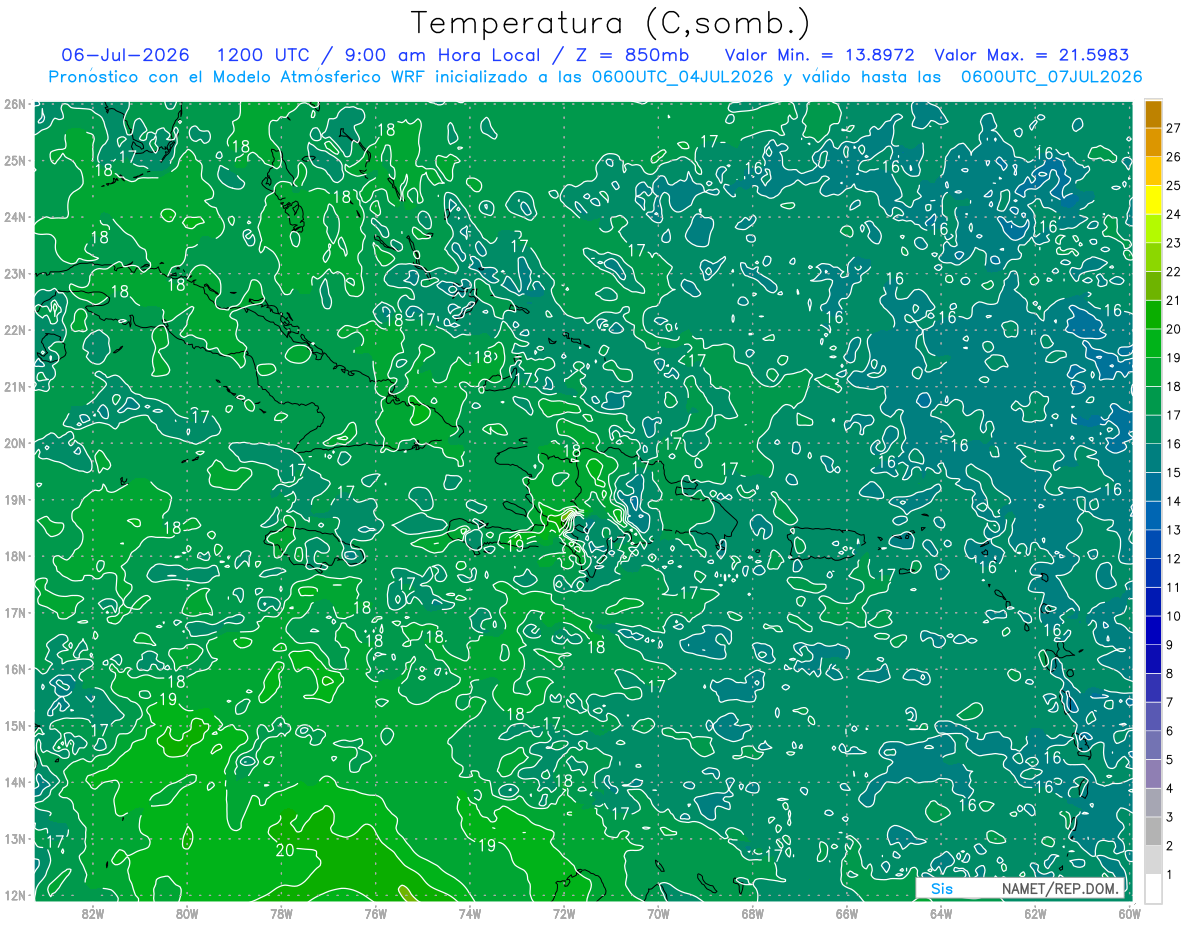The width and height of the screenshot is (1200, 927).
Task: Click the '1200 UTC' time text
Action: click(262, 55)
